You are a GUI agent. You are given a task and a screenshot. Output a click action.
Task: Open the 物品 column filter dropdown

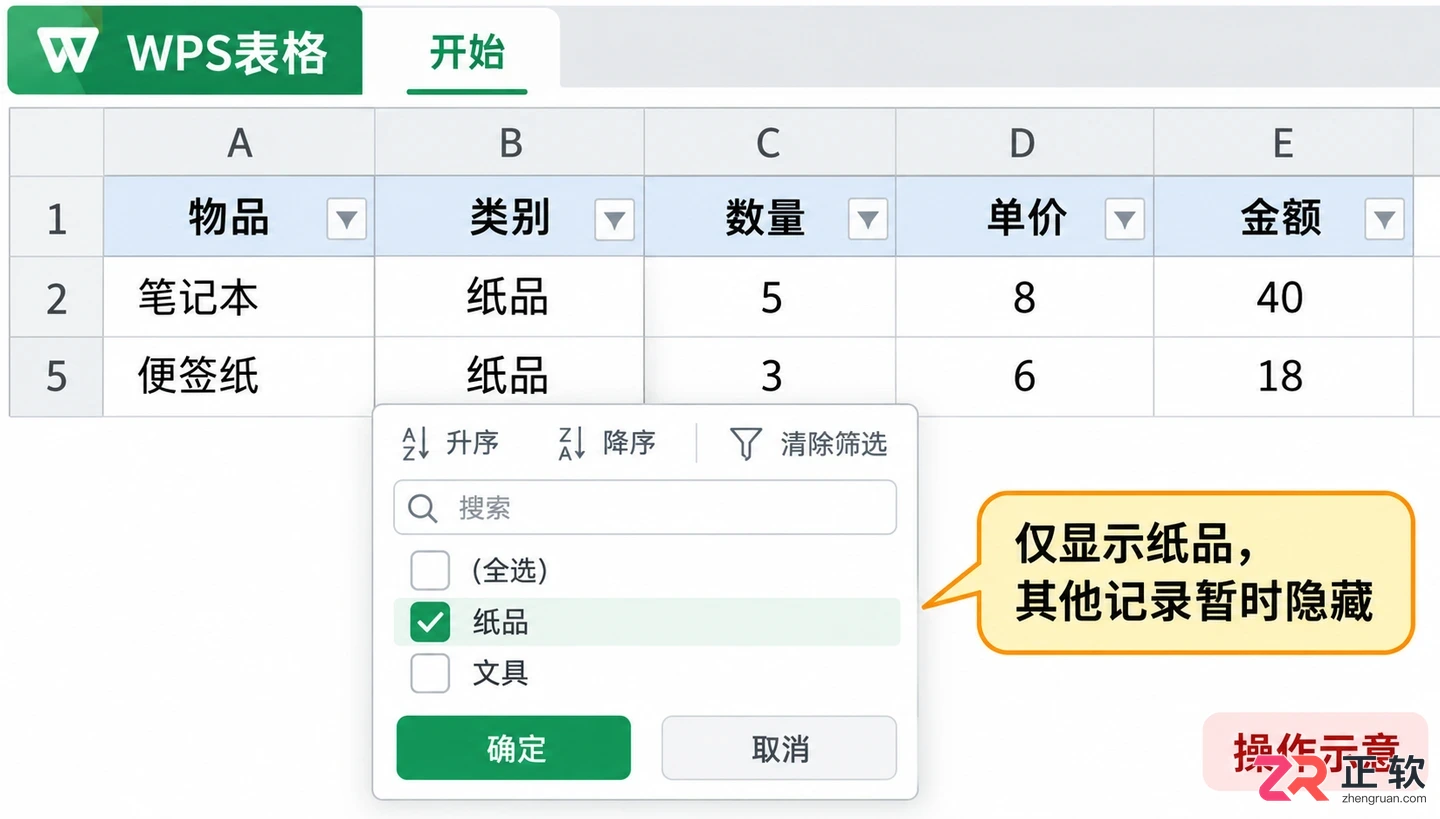[347, 218]
